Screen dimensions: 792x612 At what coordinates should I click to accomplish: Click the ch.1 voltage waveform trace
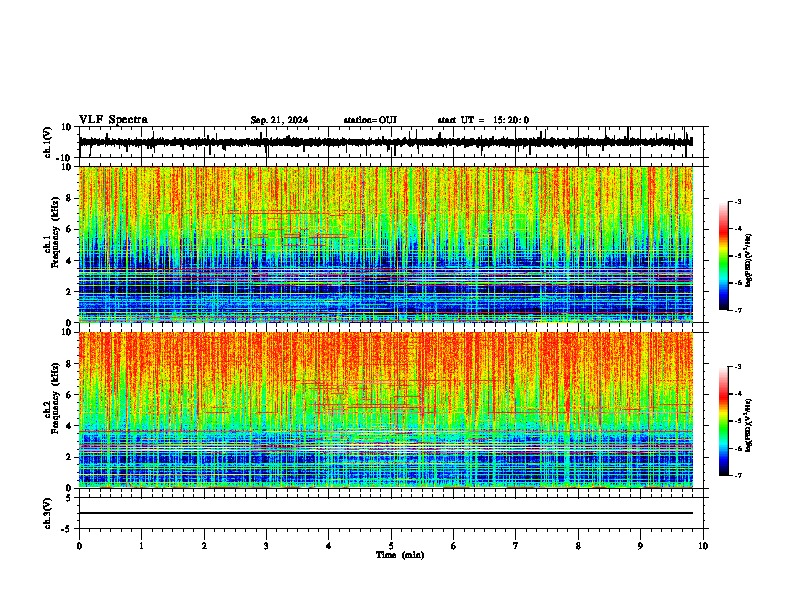[386, 142]
